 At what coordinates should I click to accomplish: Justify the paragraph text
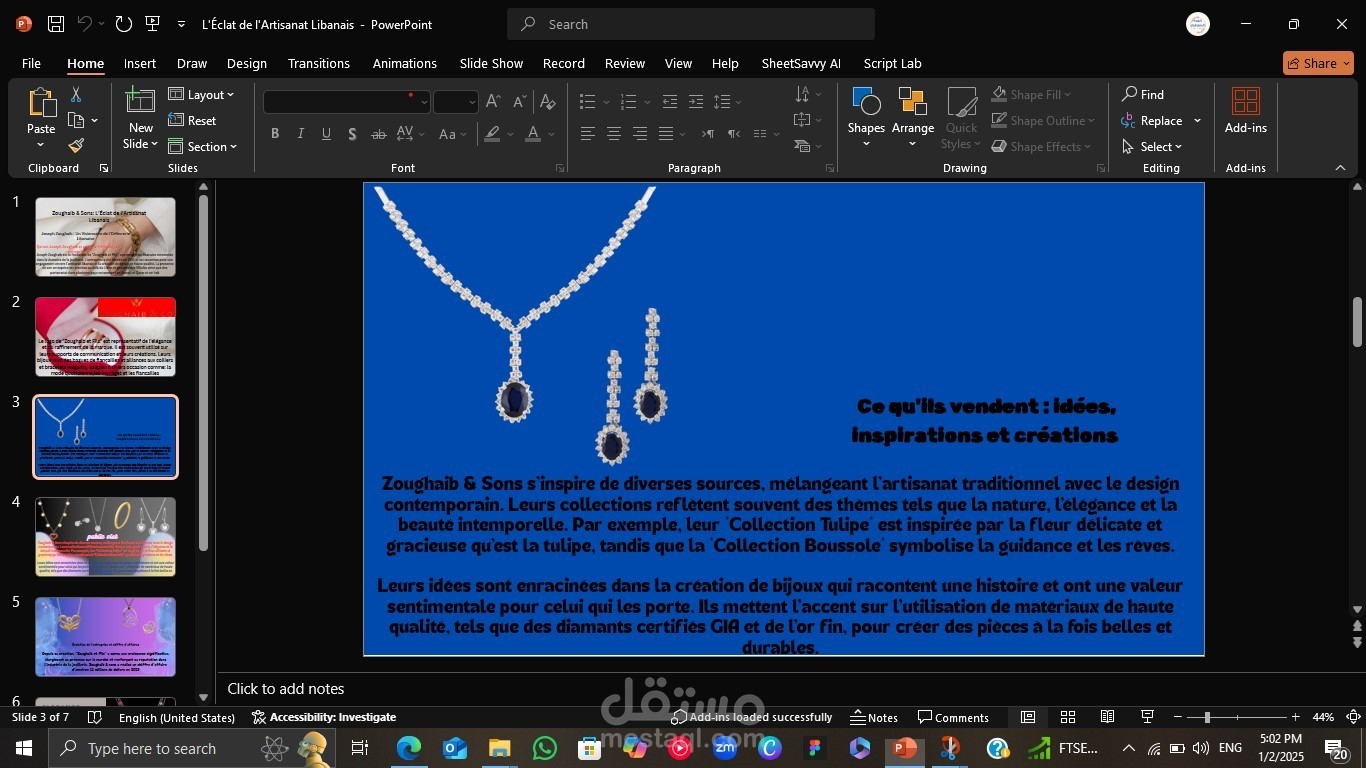tap(666, 134)
